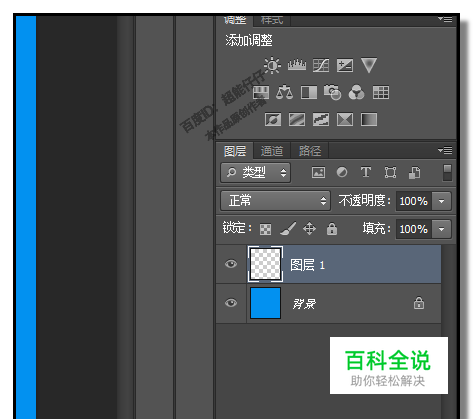473x419 pixels.
Task: Add a Gradient Map adjustment
Action: click(x=369, y=119)
